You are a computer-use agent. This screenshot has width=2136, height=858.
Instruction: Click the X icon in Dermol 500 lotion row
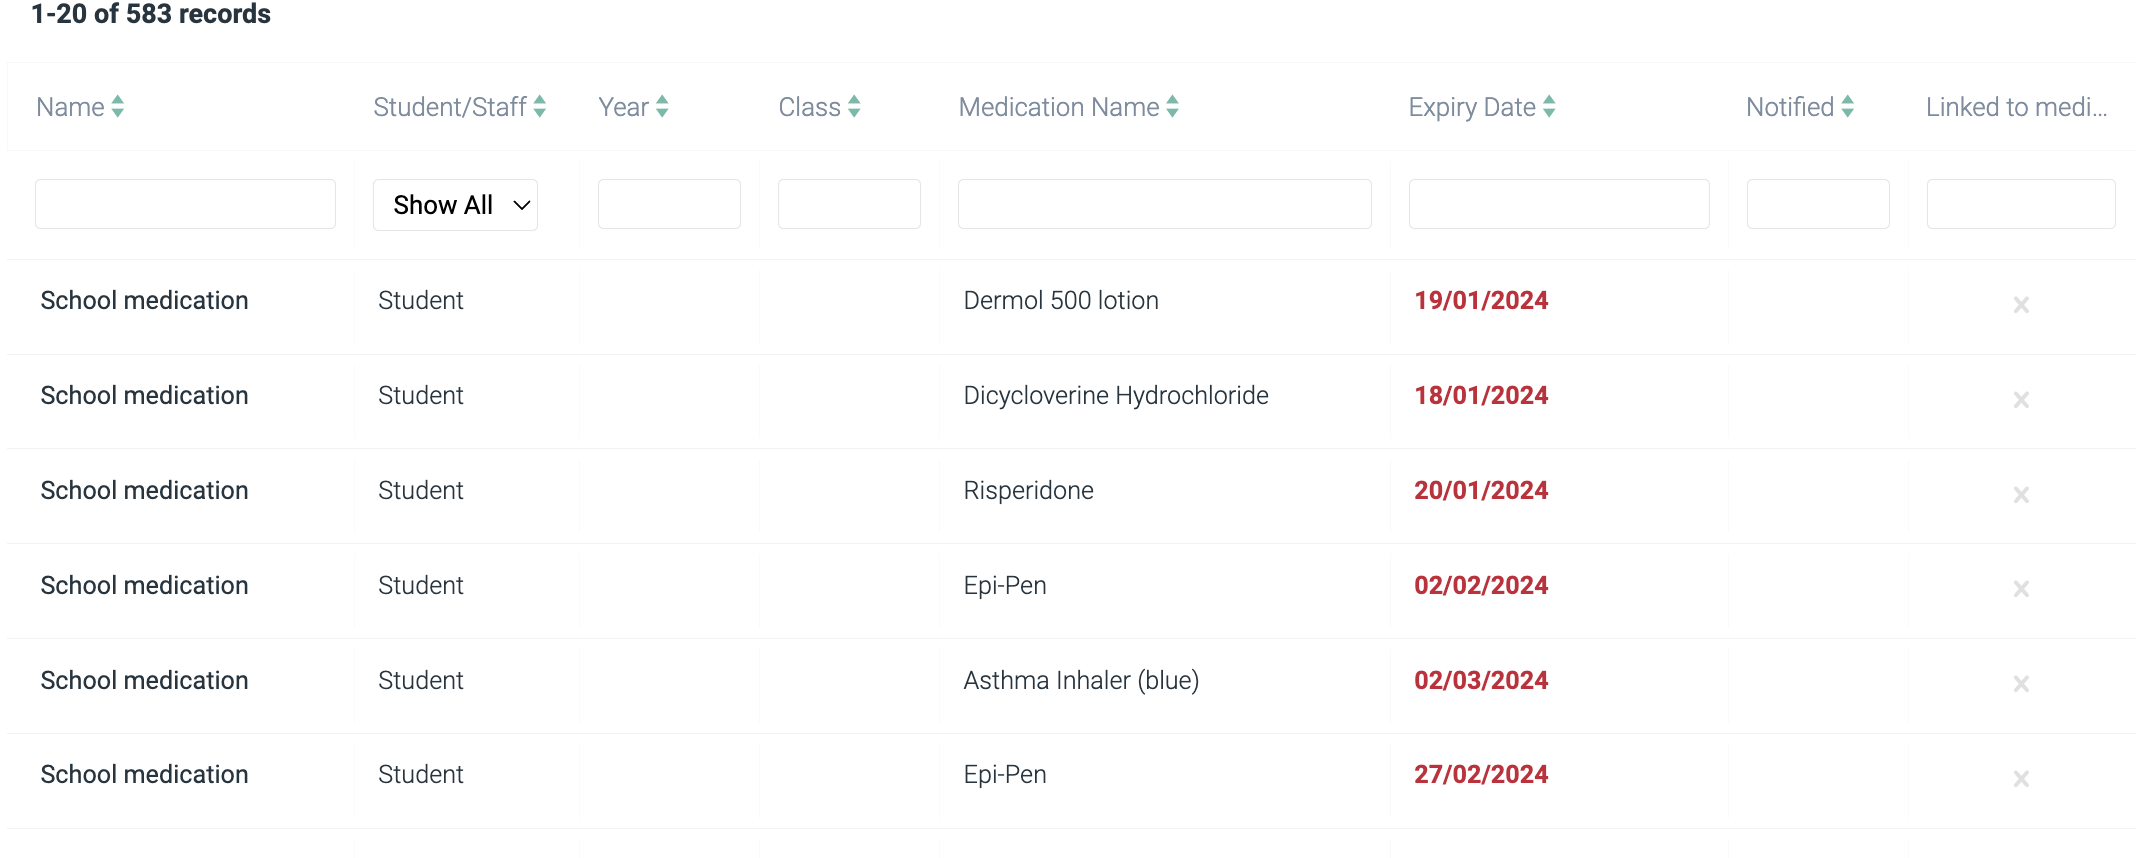2021,305
